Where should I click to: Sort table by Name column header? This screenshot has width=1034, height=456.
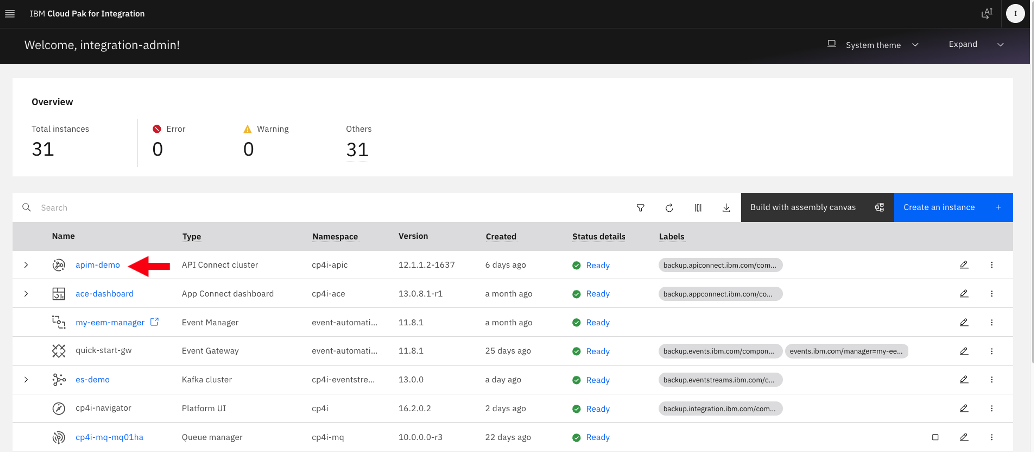click(63, 236)
